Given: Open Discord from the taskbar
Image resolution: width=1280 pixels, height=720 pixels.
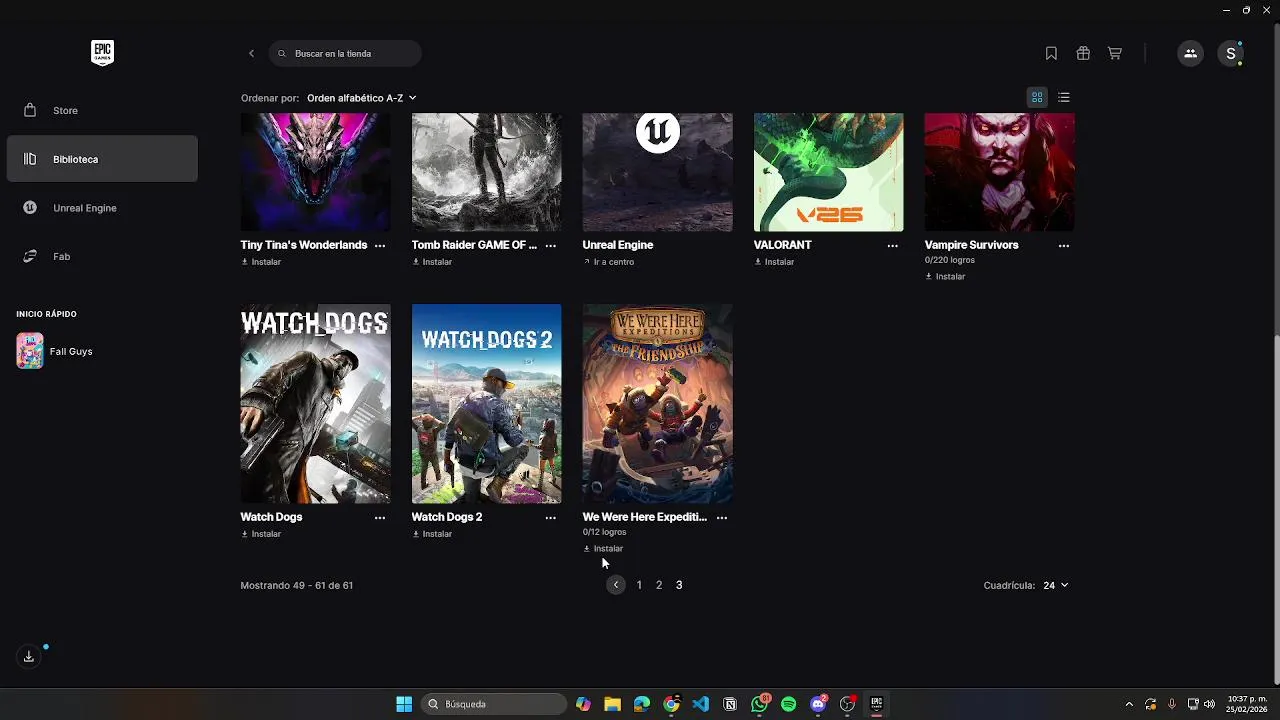Looking at the screenshot, I should pyautogui.click(x=818, y=704).
